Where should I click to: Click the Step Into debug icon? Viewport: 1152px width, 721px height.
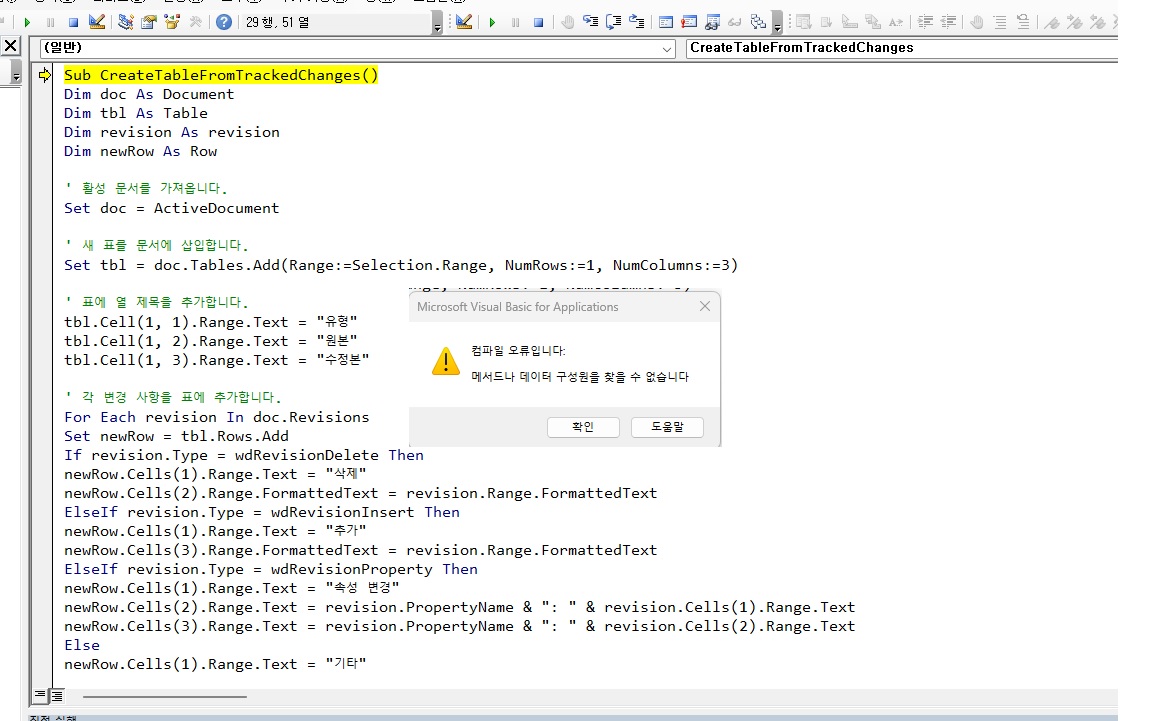(x=591, y=22)
